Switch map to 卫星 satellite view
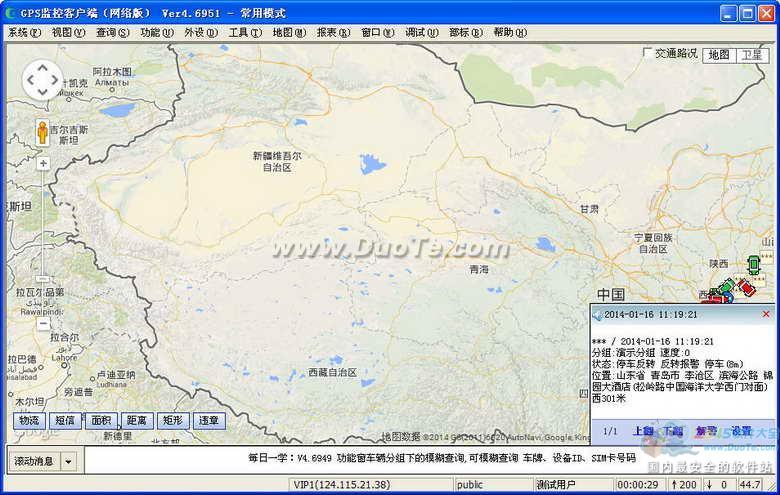 pyautogui.click(x=752, y=55)
